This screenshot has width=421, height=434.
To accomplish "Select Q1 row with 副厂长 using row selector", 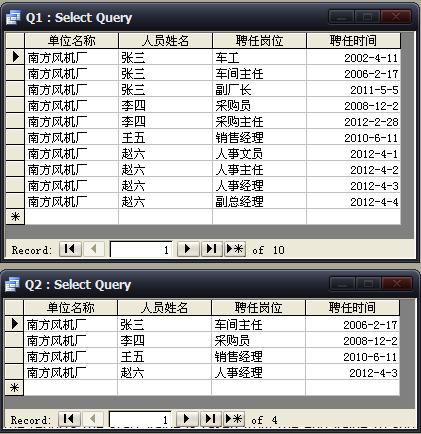I will point(15,89).
